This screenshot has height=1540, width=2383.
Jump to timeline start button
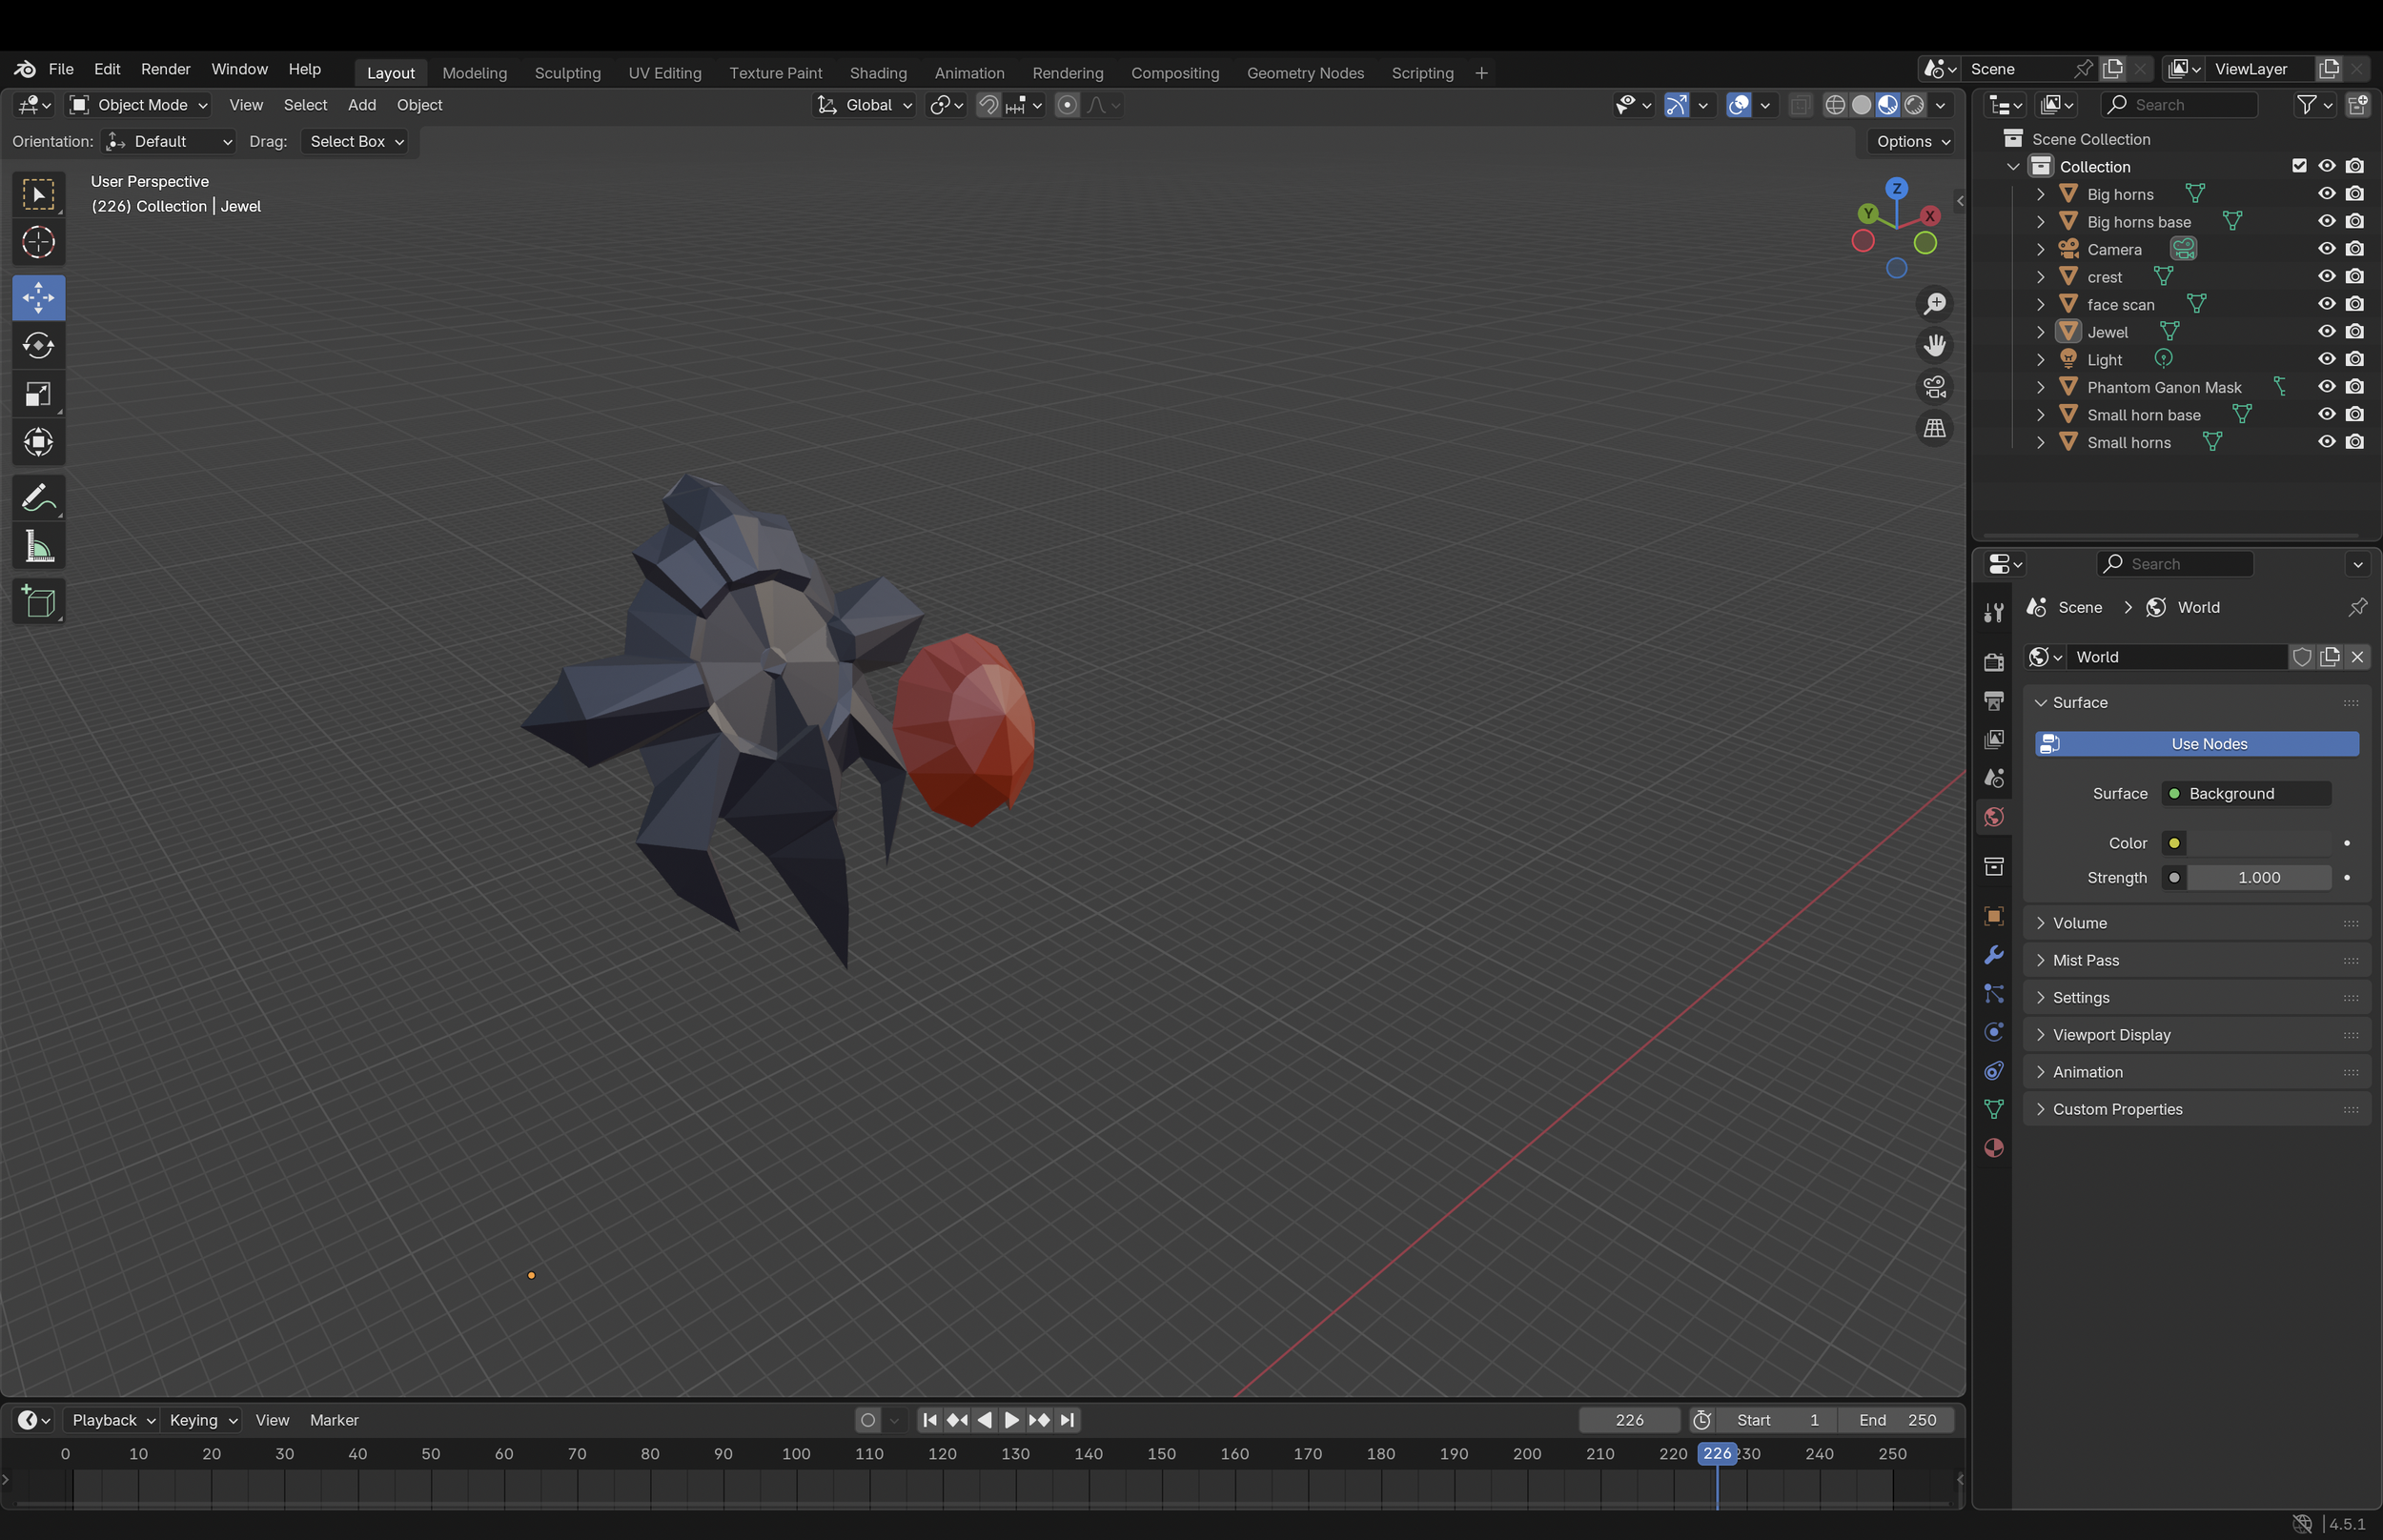[x=929, y=1420]
